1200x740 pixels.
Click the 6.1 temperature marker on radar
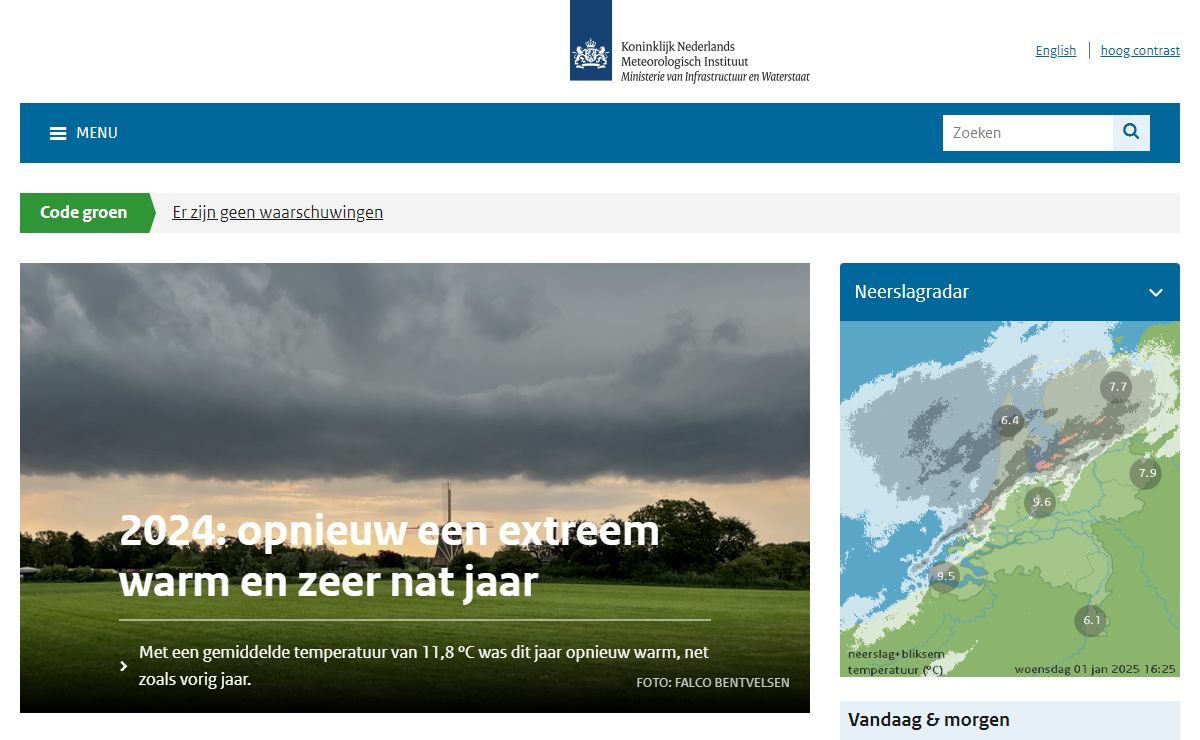click(1091, 621)
